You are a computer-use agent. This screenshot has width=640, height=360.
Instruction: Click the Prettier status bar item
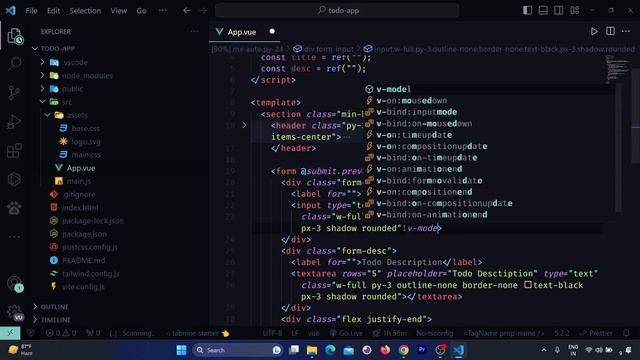click(x=596, y=333)
